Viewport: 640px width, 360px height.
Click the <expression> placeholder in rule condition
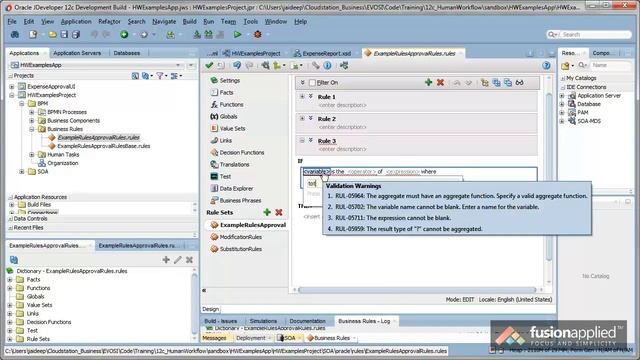point(402,171)
